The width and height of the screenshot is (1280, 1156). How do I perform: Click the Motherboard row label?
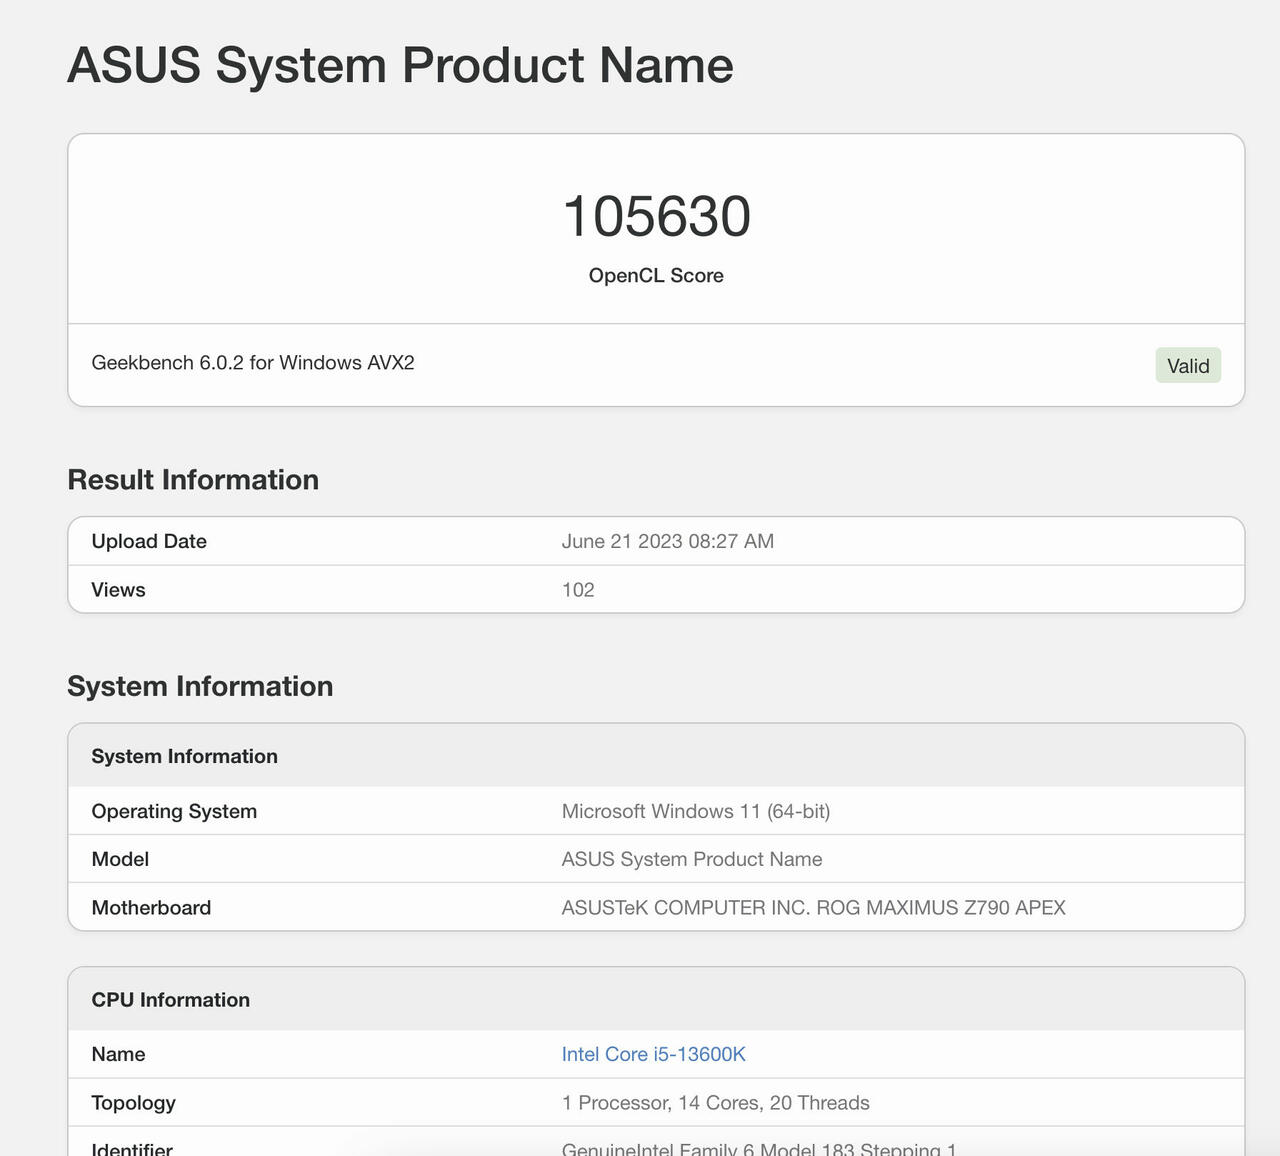point(151,908)
